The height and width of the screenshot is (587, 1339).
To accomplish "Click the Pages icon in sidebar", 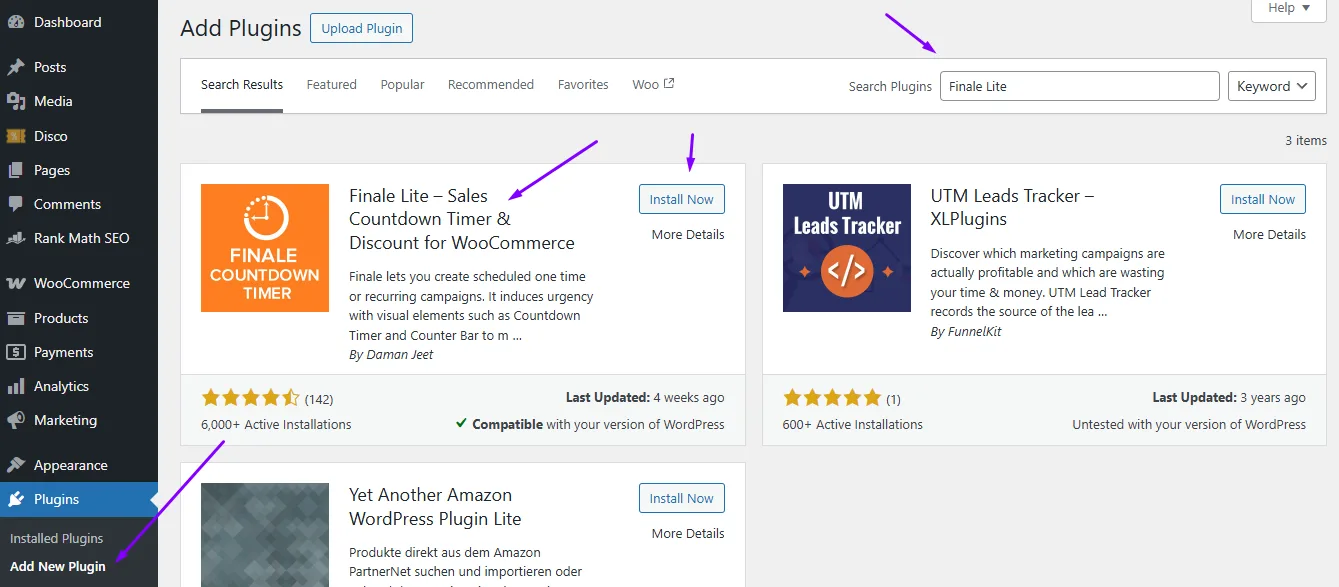I will click(16, 170).
